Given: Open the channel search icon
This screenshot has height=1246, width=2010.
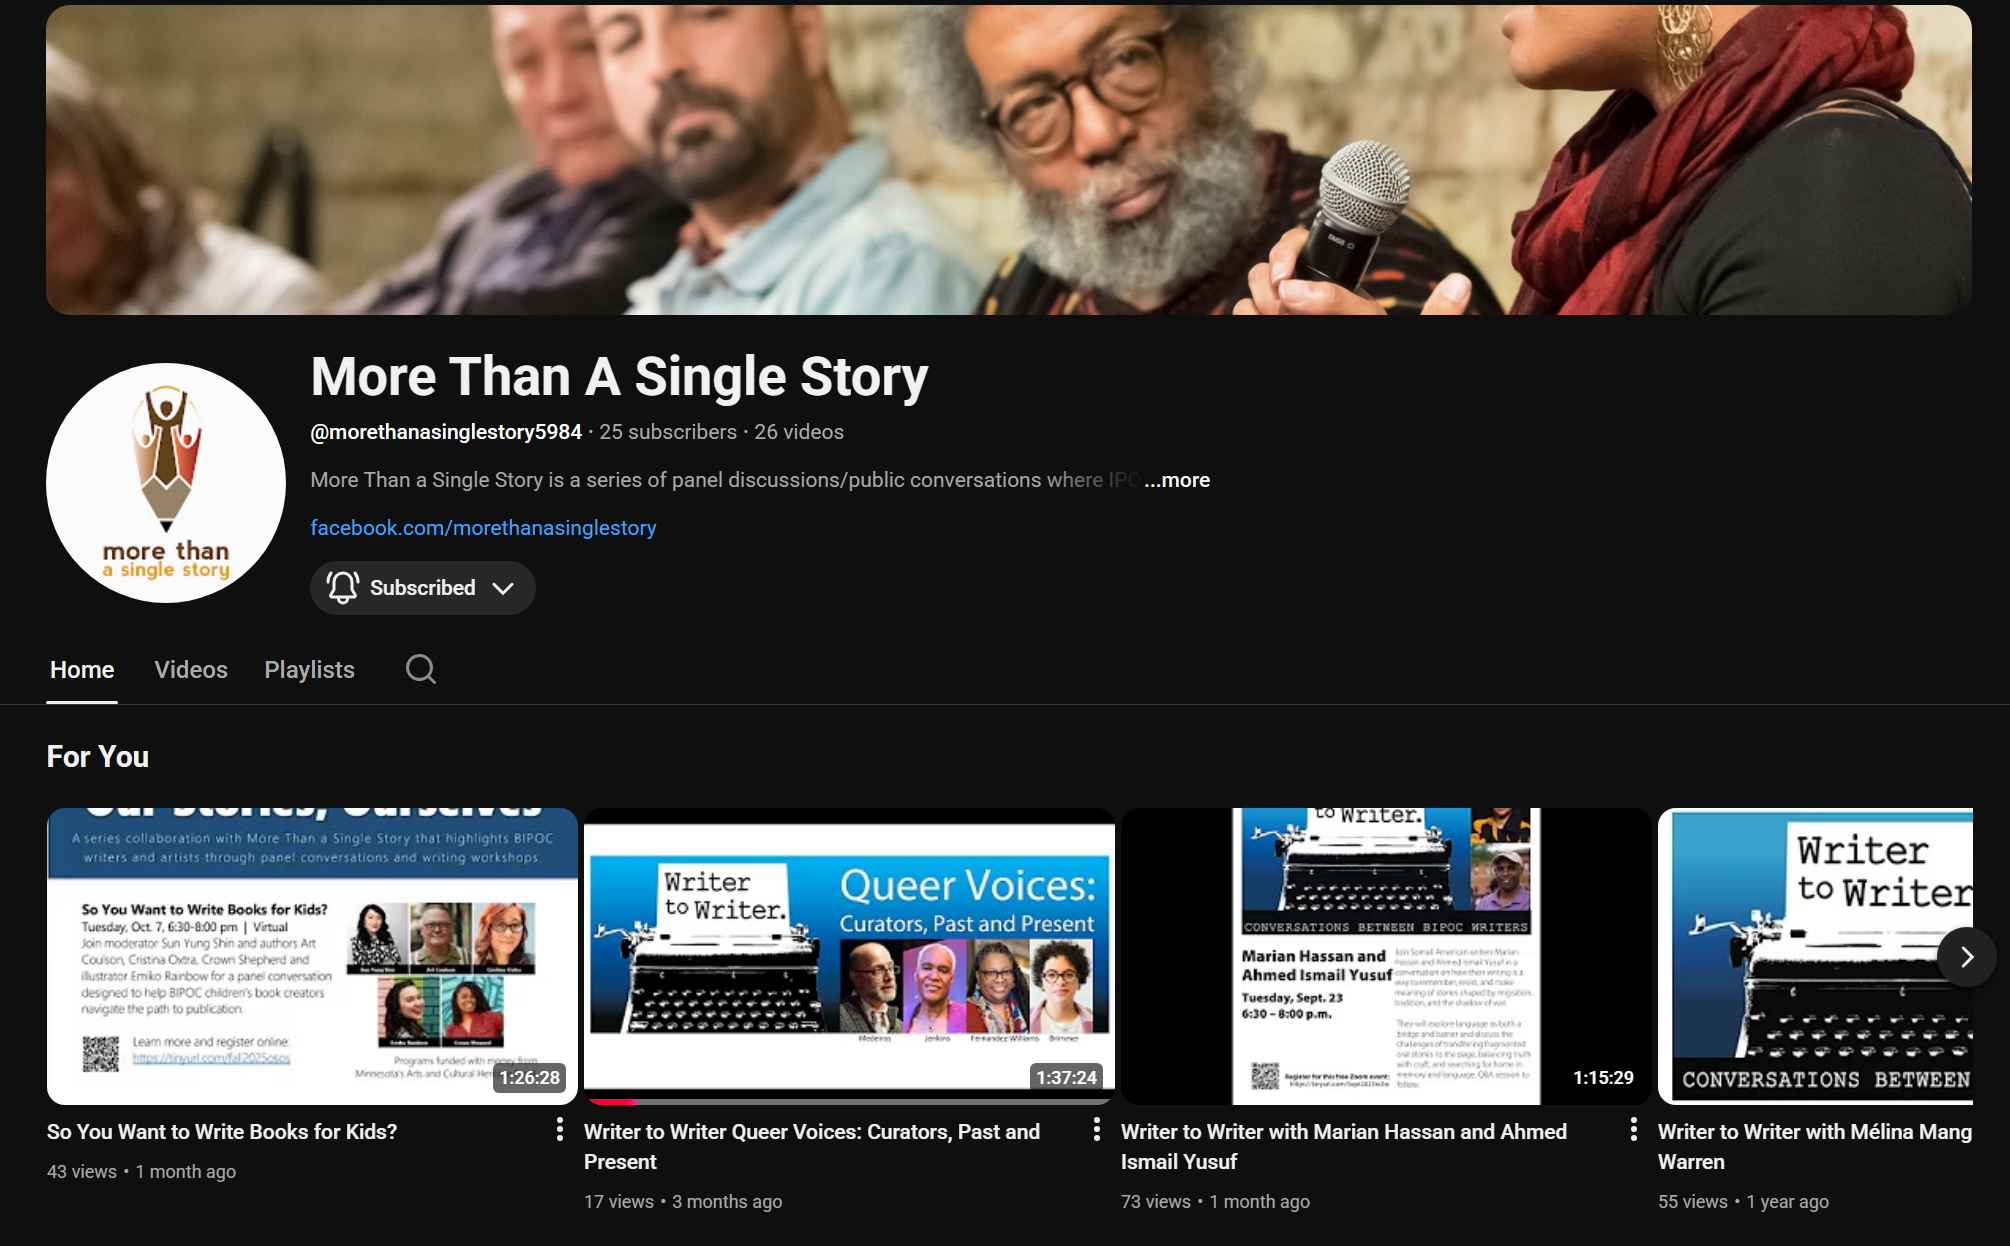Looking at the screenshot, I should click(420, 669).
